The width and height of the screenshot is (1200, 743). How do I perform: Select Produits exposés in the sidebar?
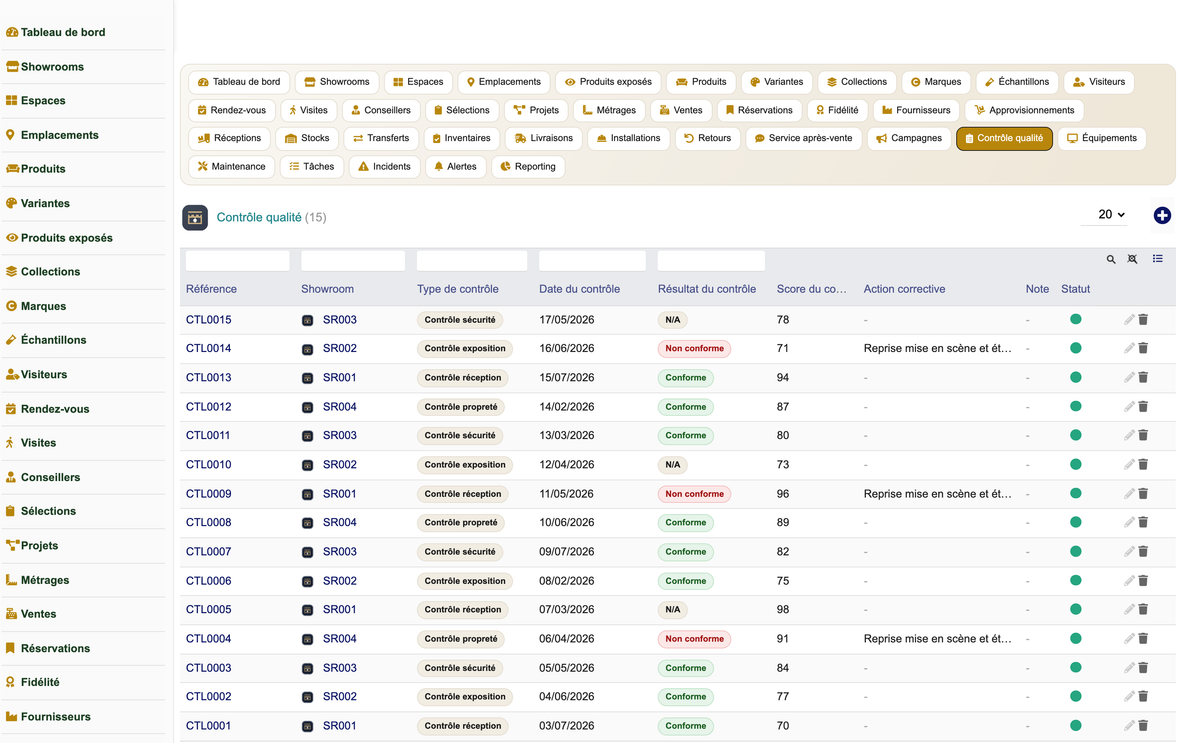(x=67, y=238)
